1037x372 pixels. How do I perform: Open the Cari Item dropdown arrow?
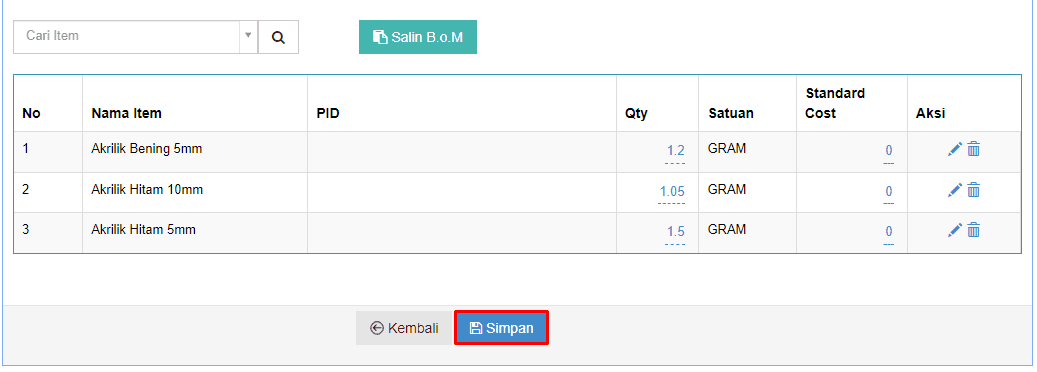[248, 36]
